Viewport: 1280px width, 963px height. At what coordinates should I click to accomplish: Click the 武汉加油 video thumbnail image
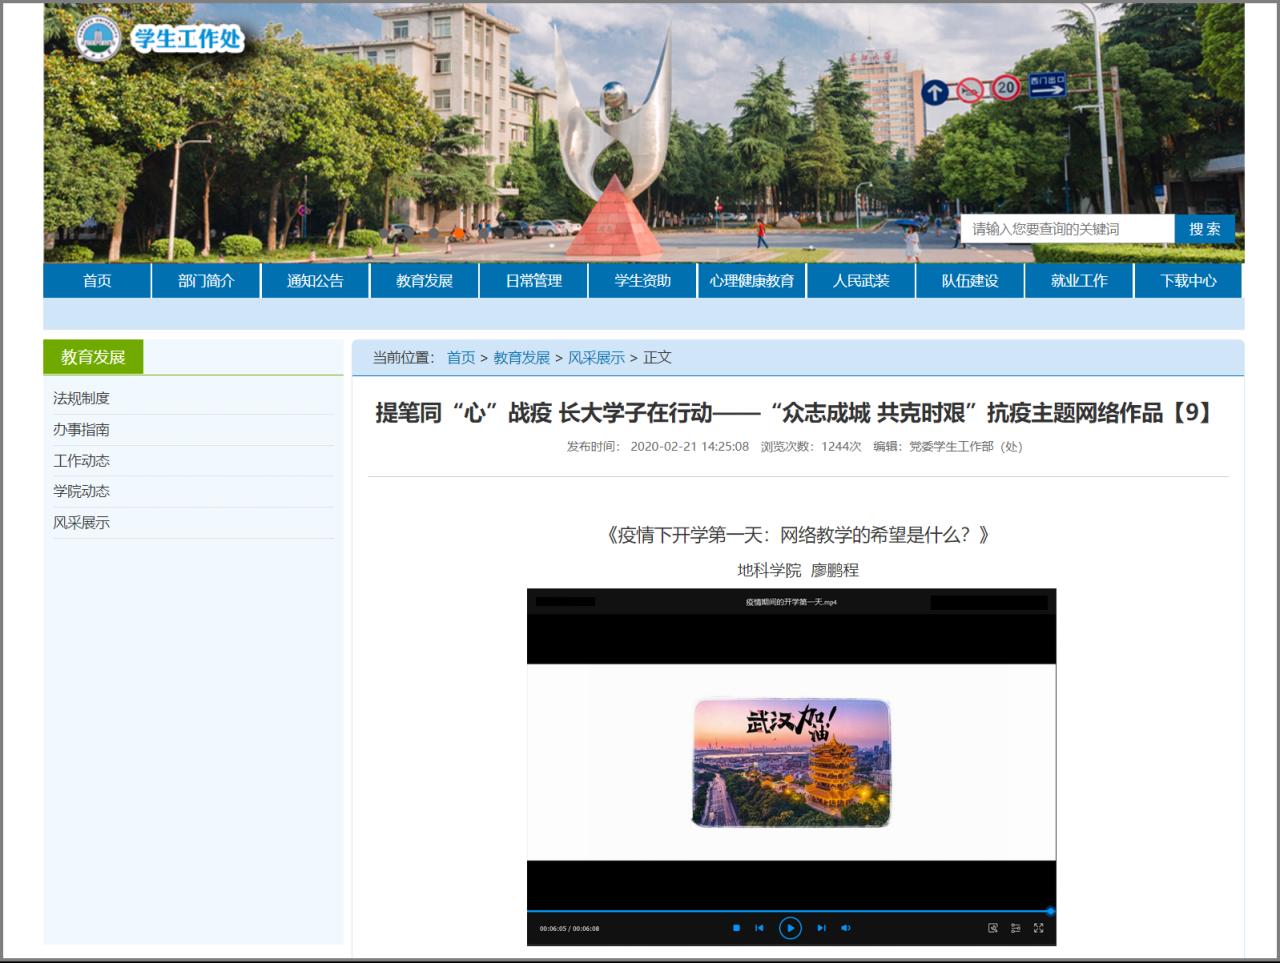791,762
